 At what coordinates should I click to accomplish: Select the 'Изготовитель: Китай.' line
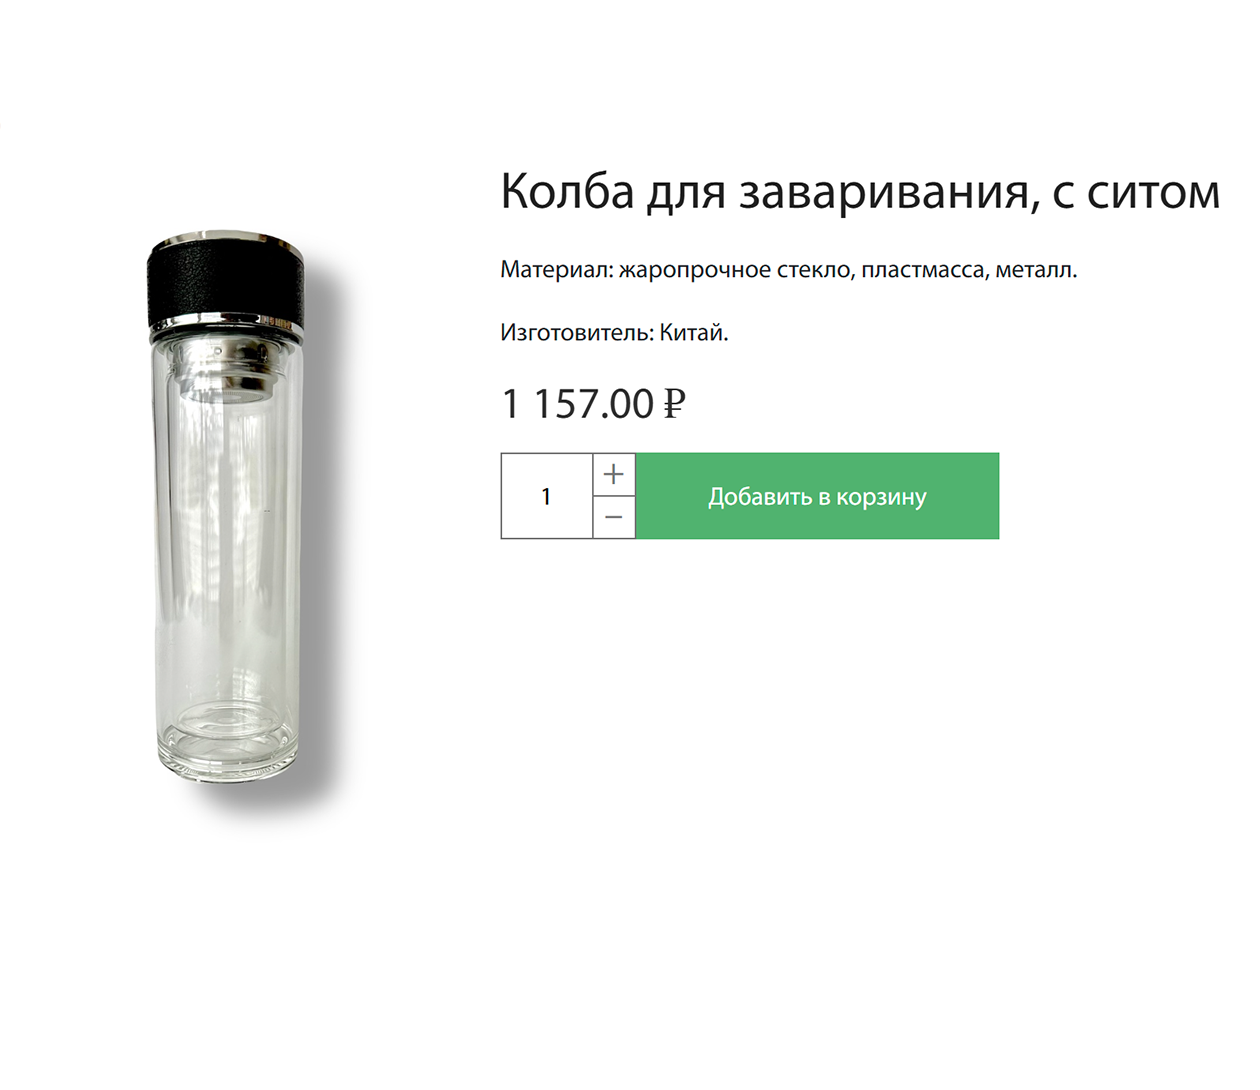(614, 333)
